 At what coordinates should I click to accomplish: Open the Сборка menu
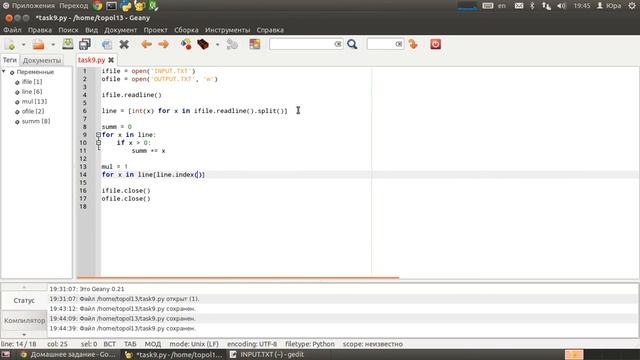pos(186,30)
